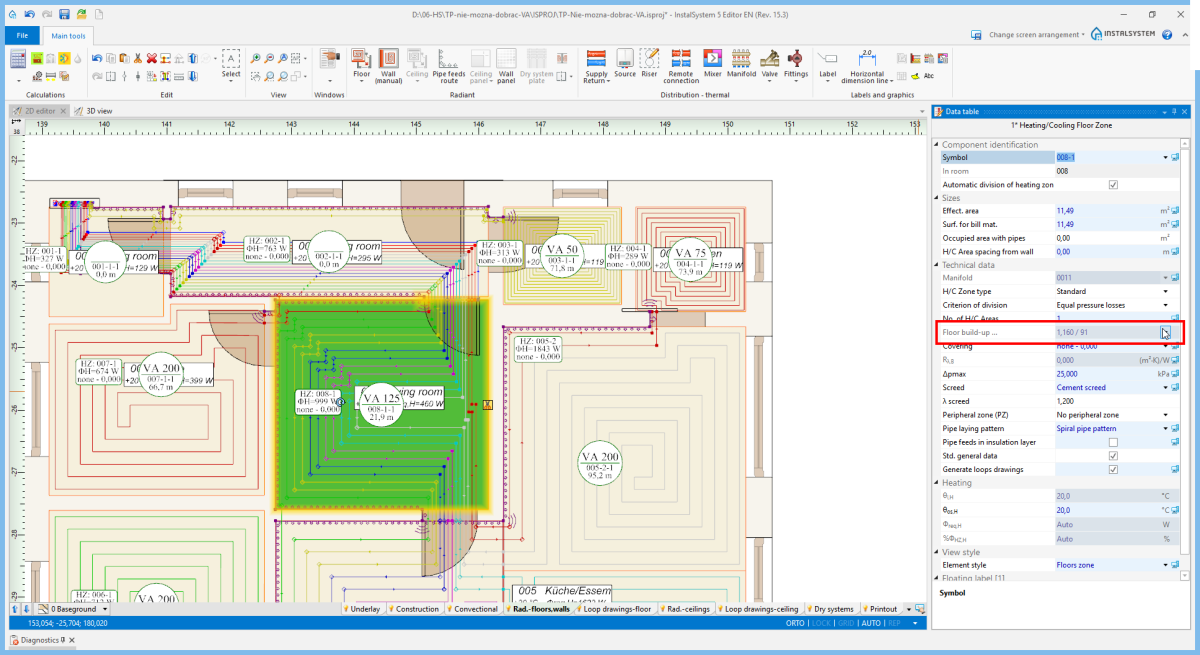Click the Wall (manual) tool
Image resolution: width=1200 pixels, height=655 pixels.
[x=388, y=60]
